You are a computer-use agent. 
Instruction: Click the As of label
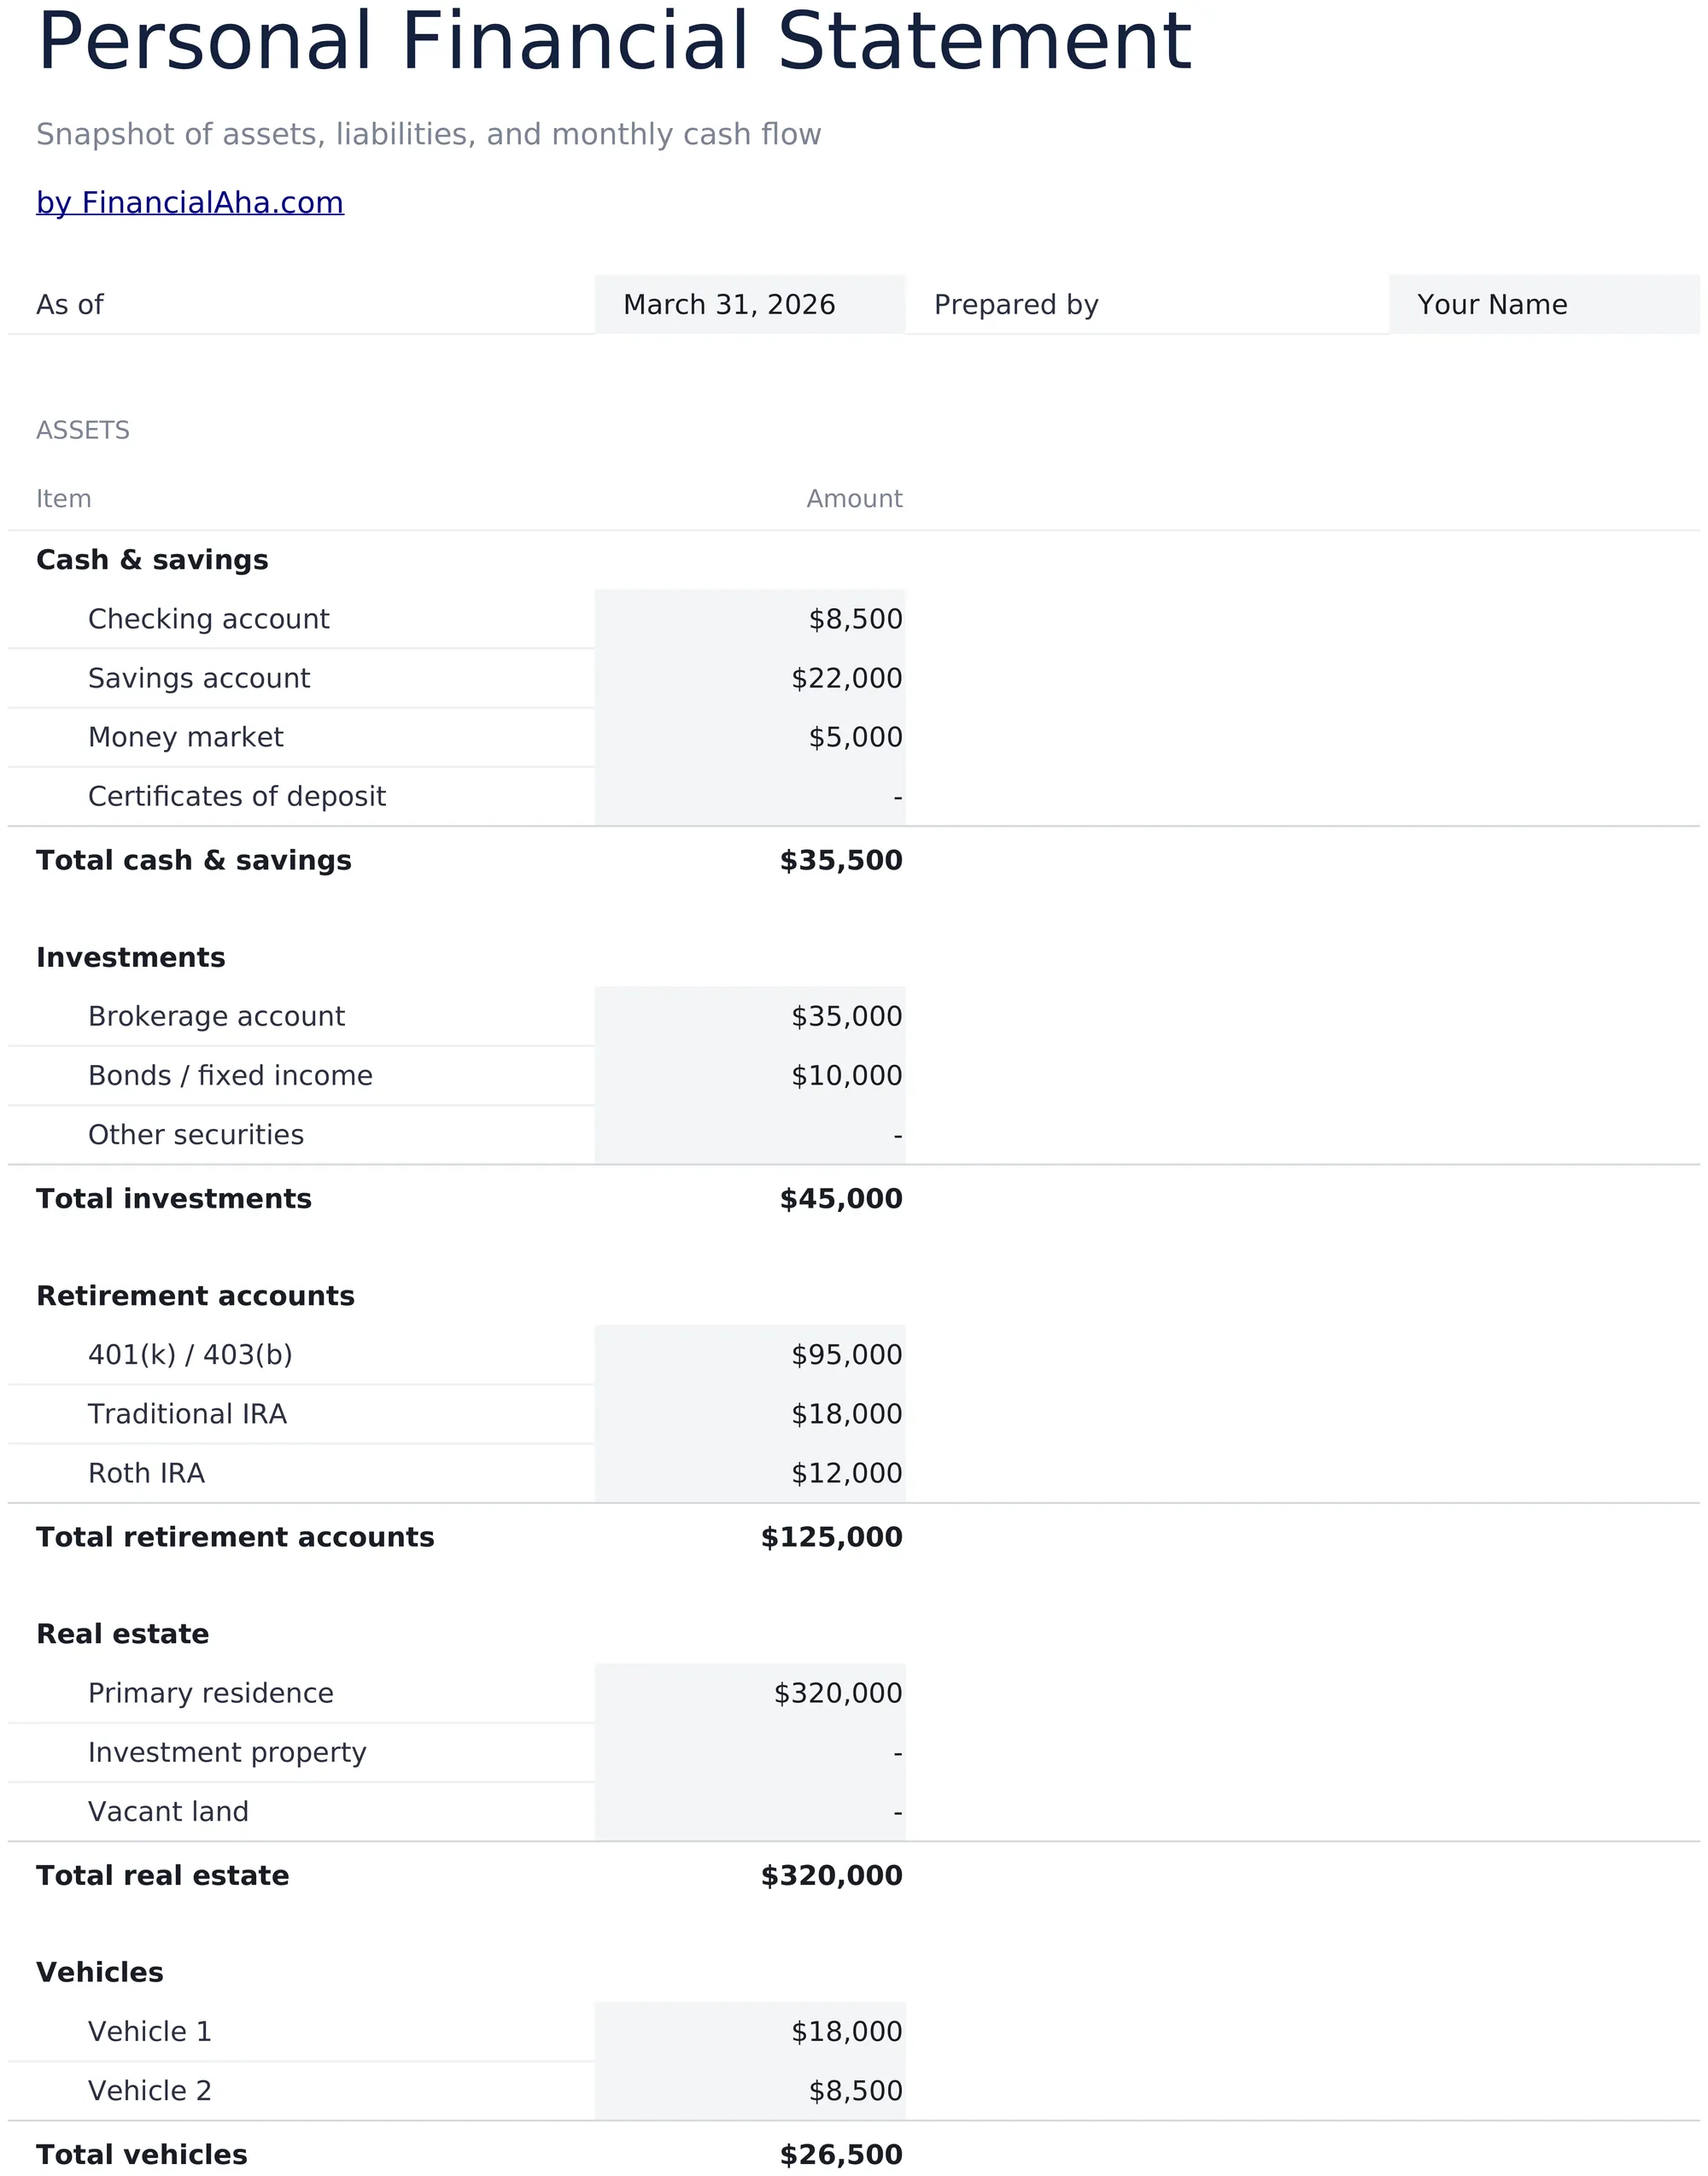[69, 305]
